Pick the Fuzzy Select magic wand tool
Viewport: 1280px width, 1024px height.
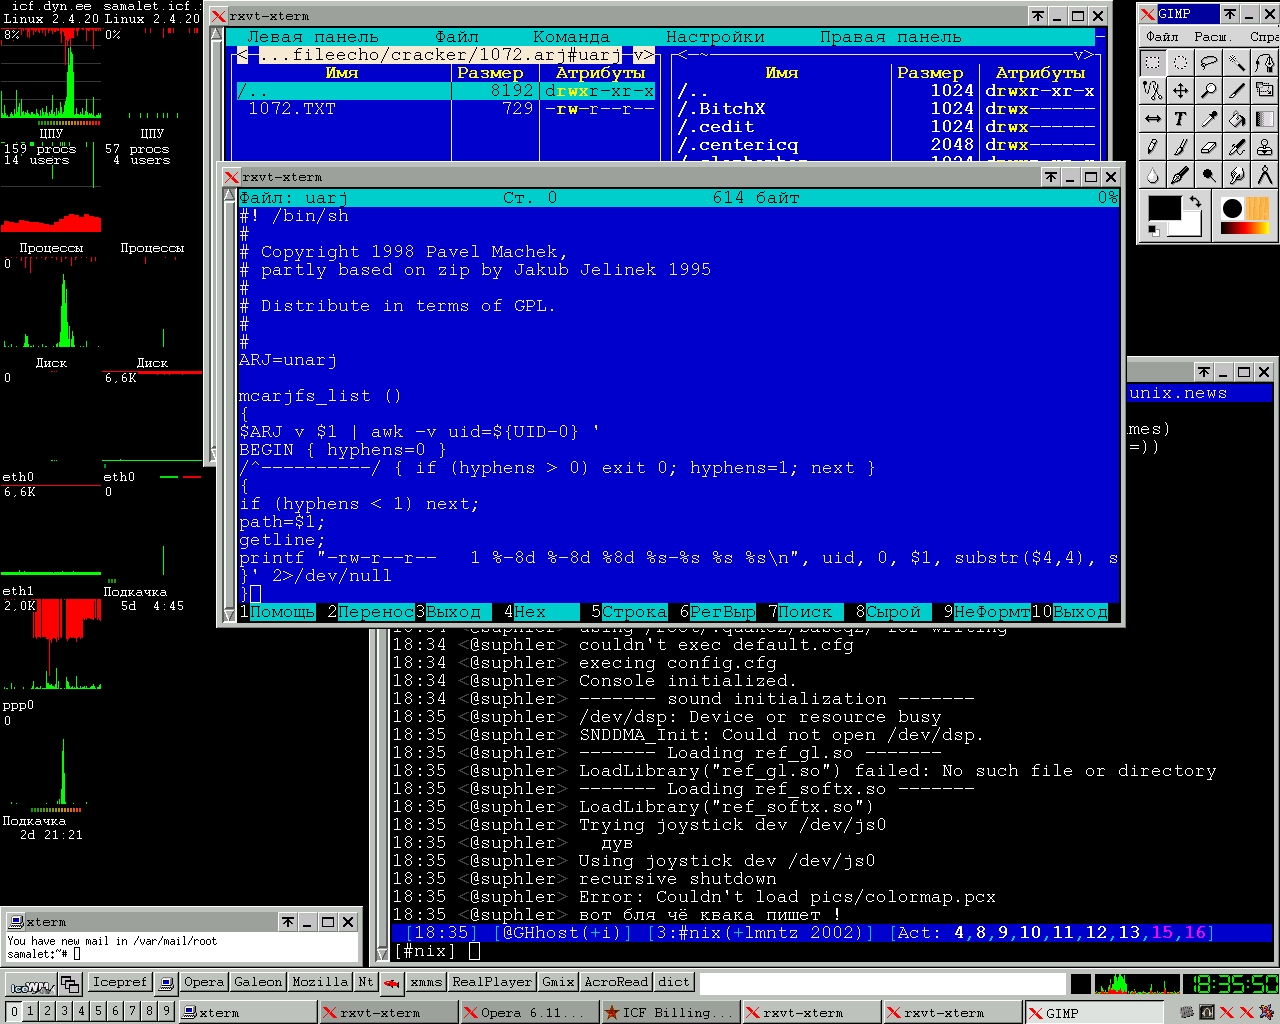tap(1237, 62)
